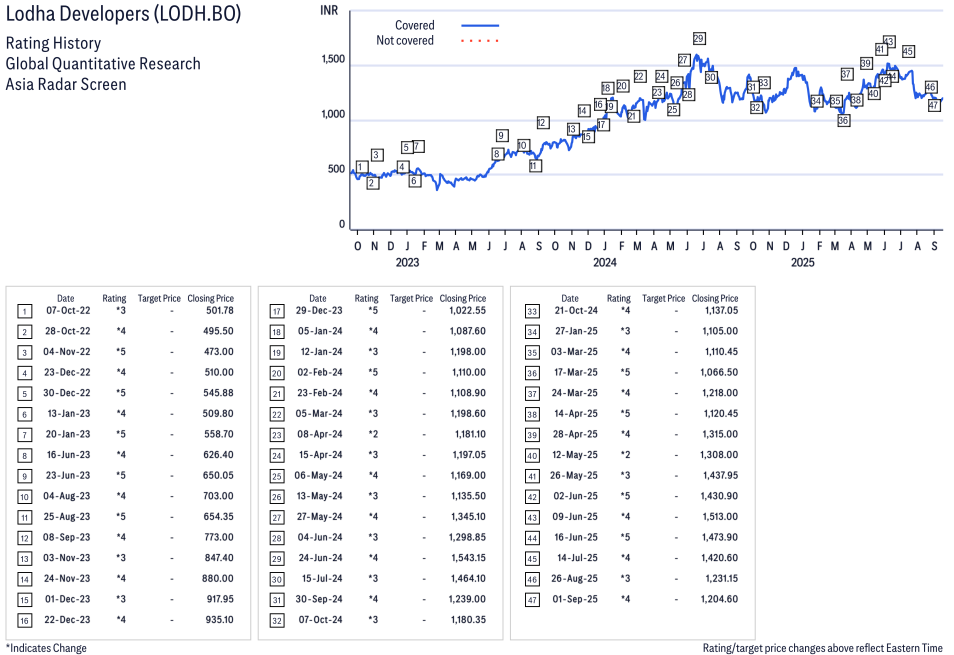Click Target Price header in second table
Screen dimensions: 954x655
click(411, 299)
